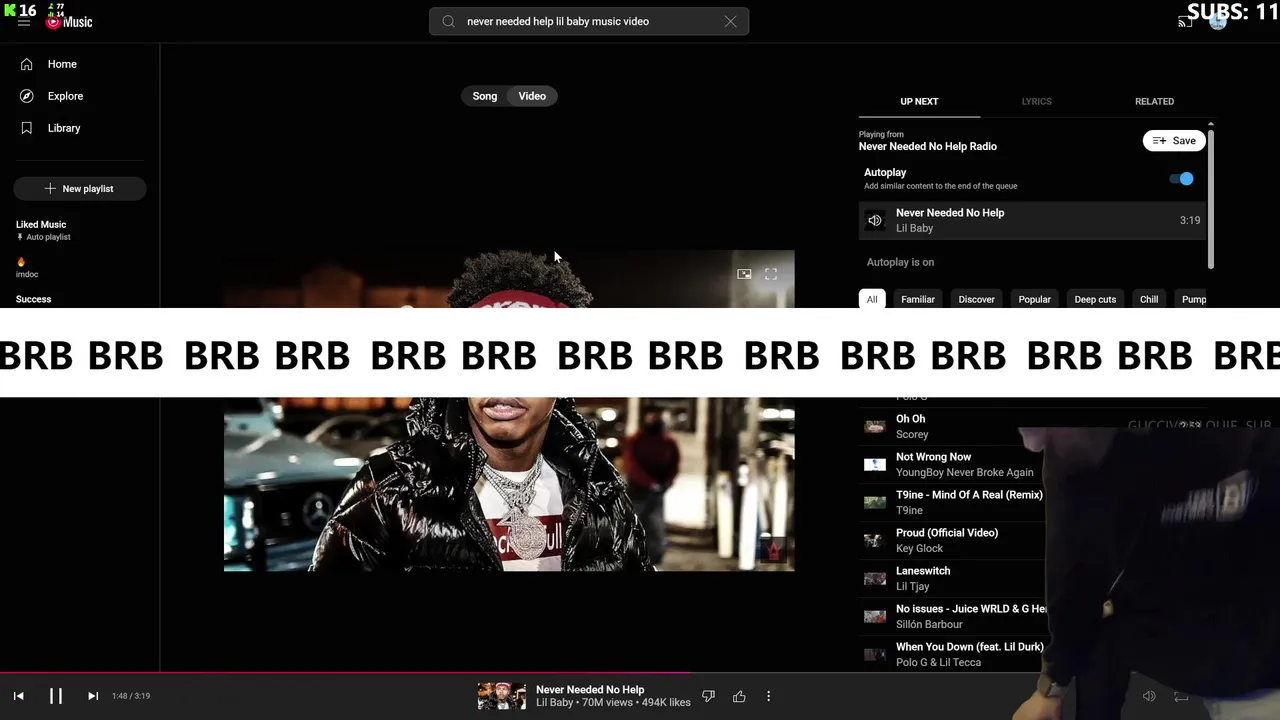Screen dimensions: 1280x720
Task: Click the now-playing speaker icon in queue
Action: click(x=875, y=220)
